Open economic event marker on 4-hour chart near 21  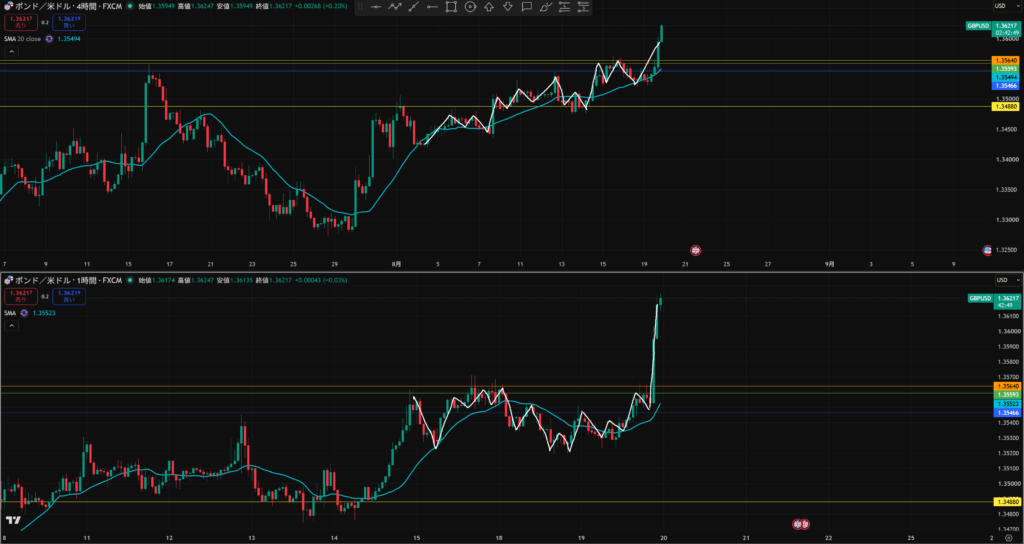click(x=696, y=249)
